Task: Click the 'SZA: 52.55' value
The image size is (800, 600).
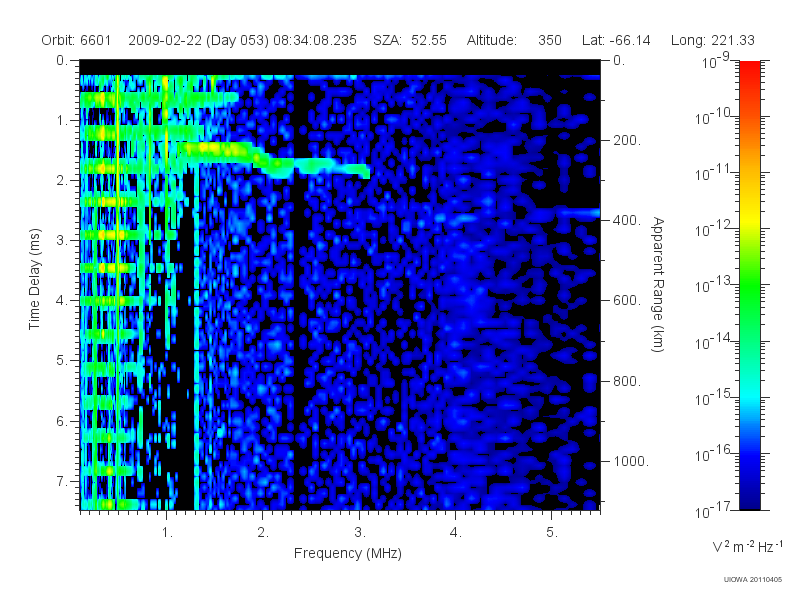Action: pyautogui.click(x=410, y=40)
